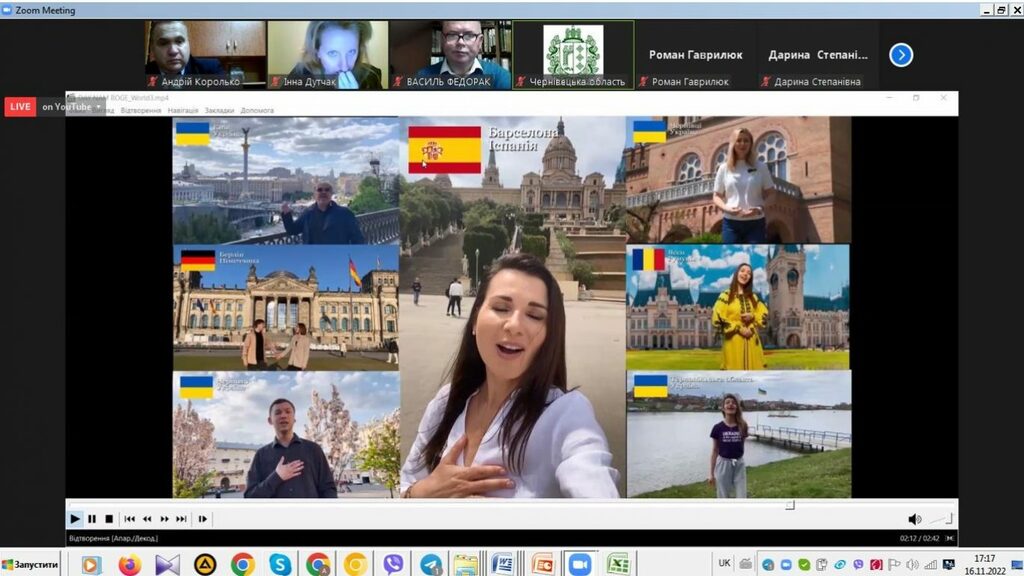Screen dimensions: 1024x576
Task: Click the Запустити start button
Action: (x=31, y=565)
